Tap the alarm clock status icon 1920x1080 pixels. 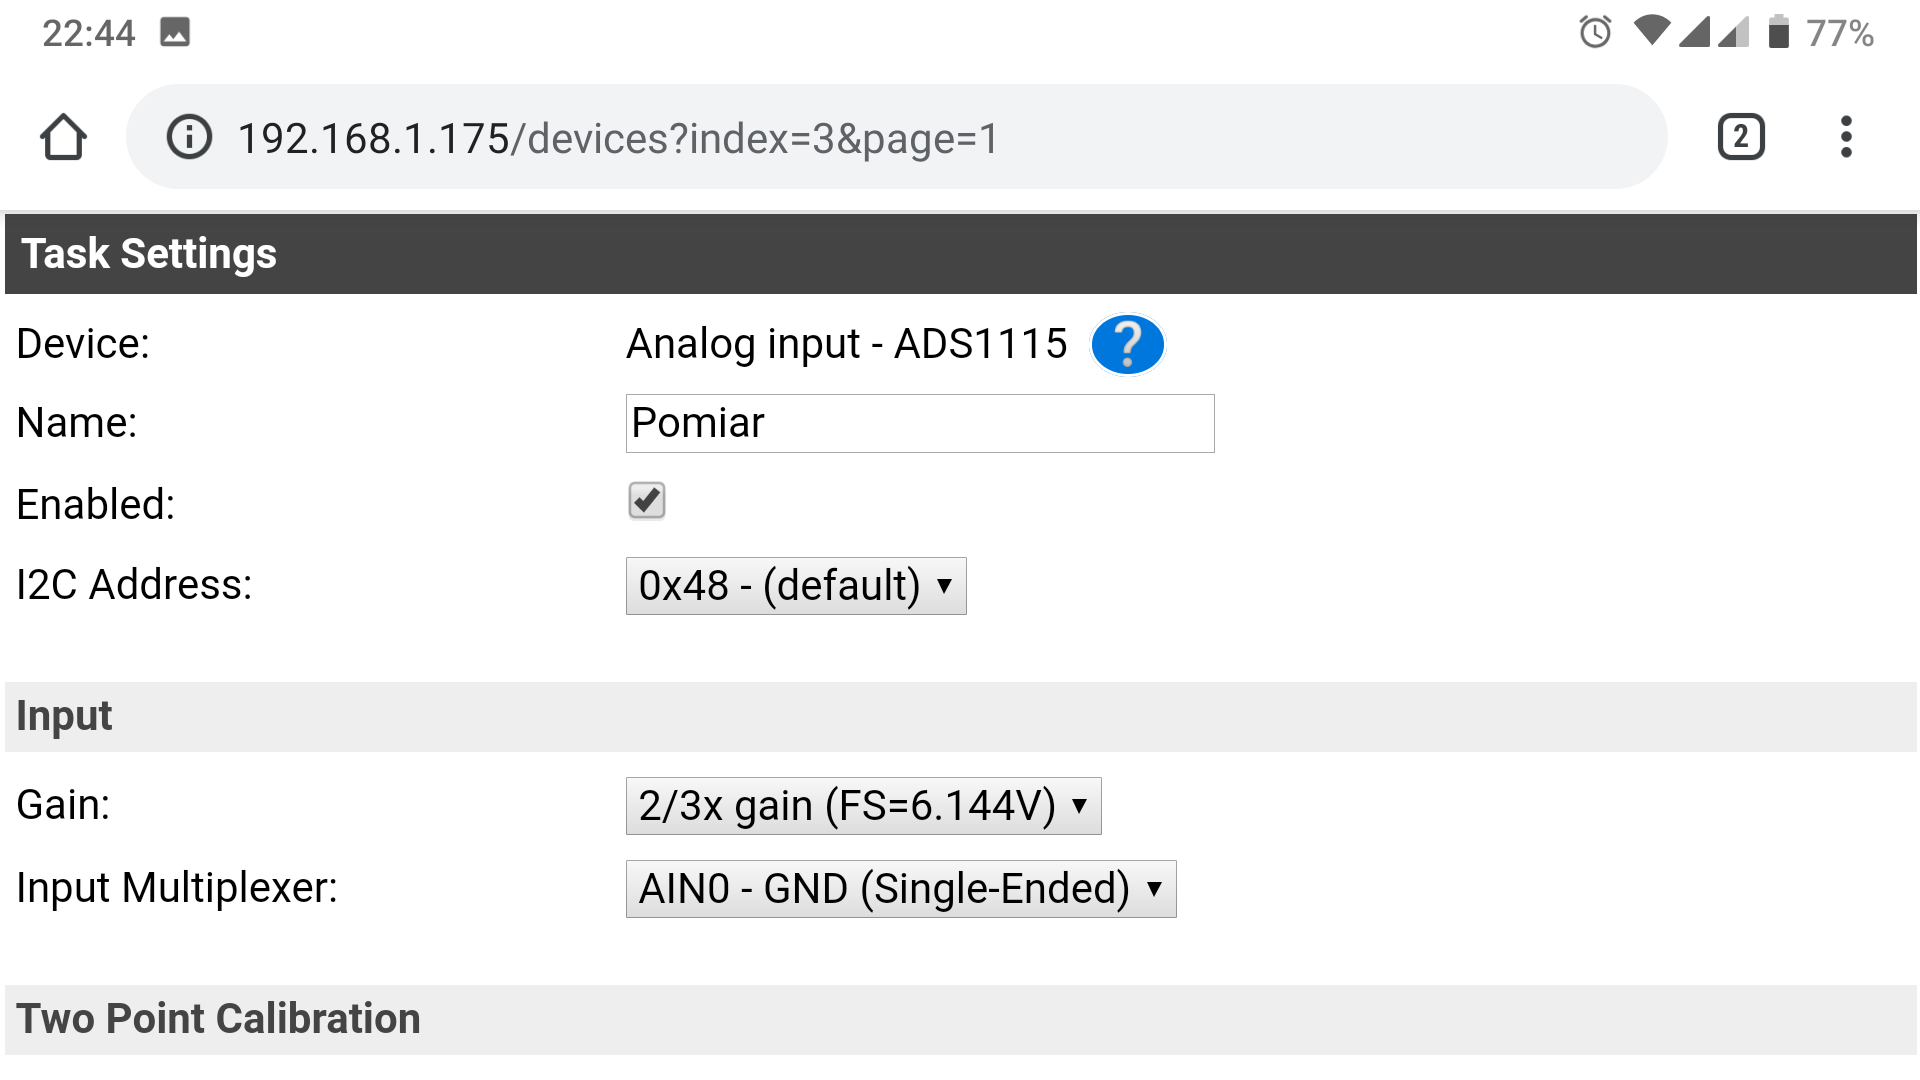point(1595,32)
